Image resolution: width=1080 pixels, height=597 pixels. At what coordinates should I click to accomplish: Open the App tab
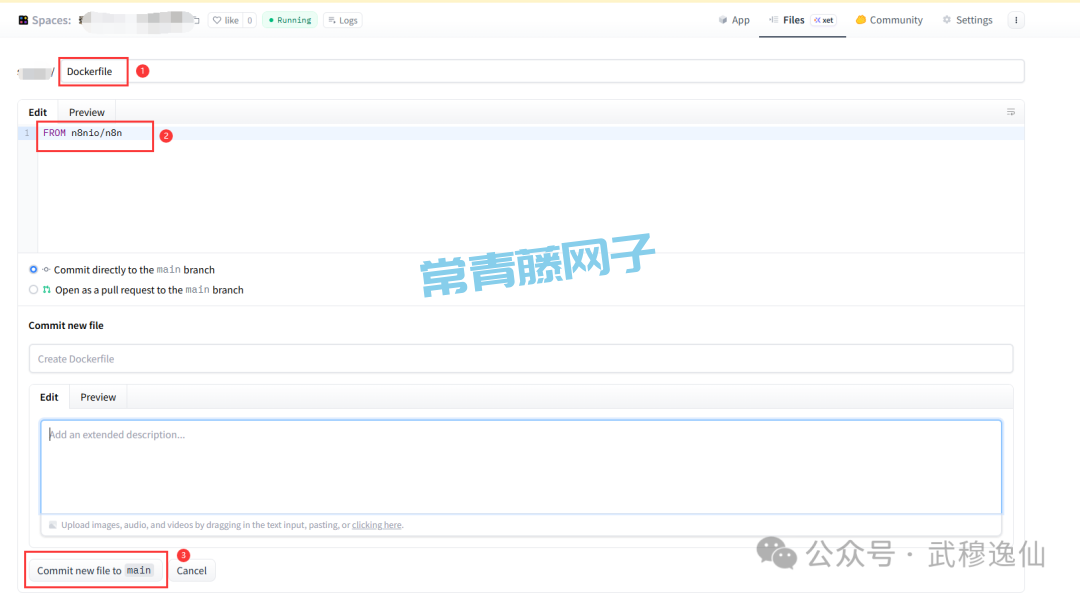point(734,20)
